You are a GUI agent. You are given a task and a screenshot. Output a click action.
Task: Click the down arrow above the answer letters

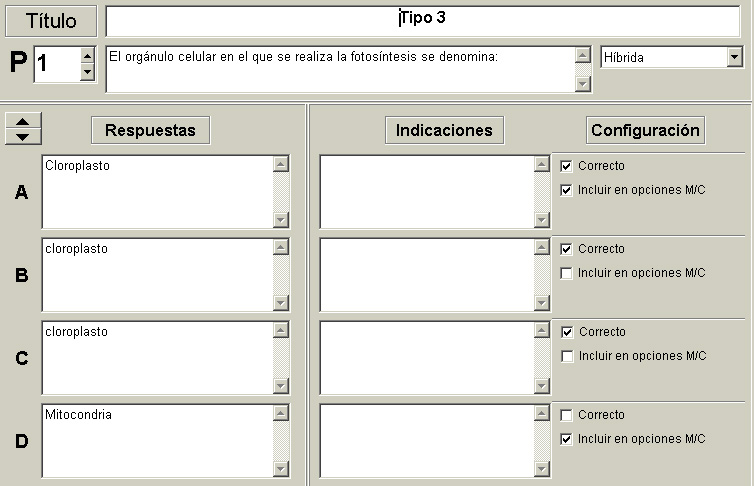[24, 135]
